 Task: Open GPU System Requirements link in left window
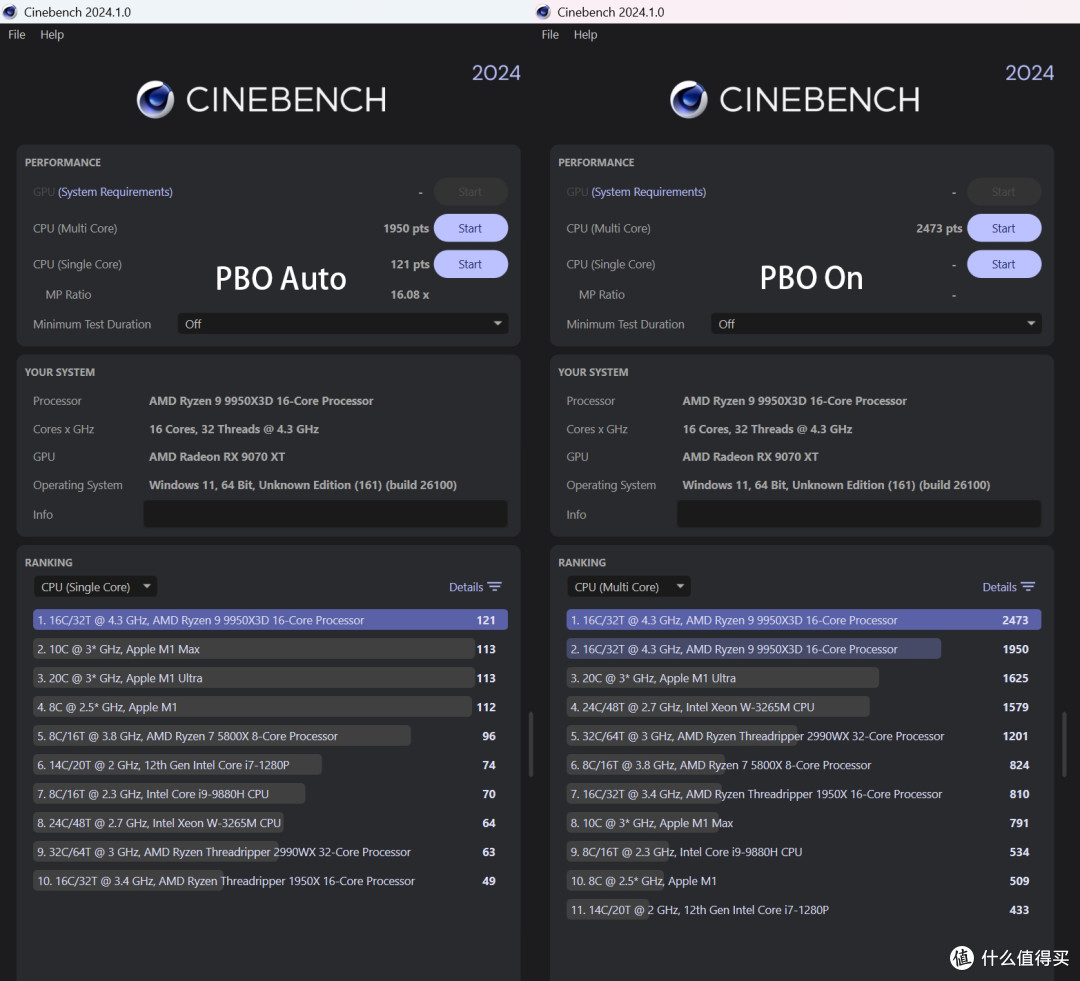[115, 192]
